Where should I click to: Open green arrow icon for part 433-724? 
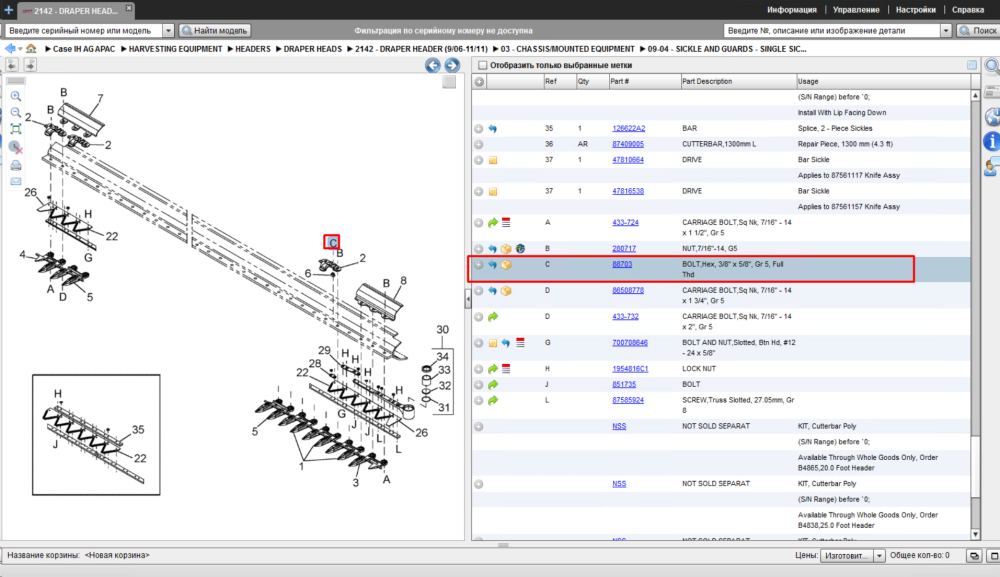[493, 223]
